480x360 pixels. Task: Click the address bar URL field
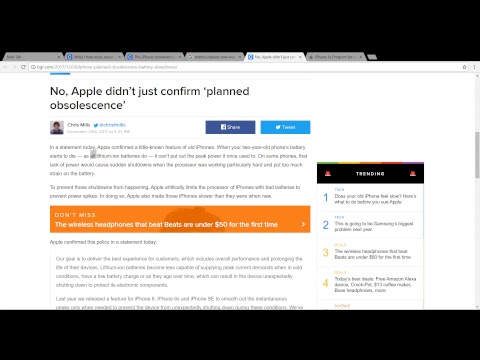(247, 67)
